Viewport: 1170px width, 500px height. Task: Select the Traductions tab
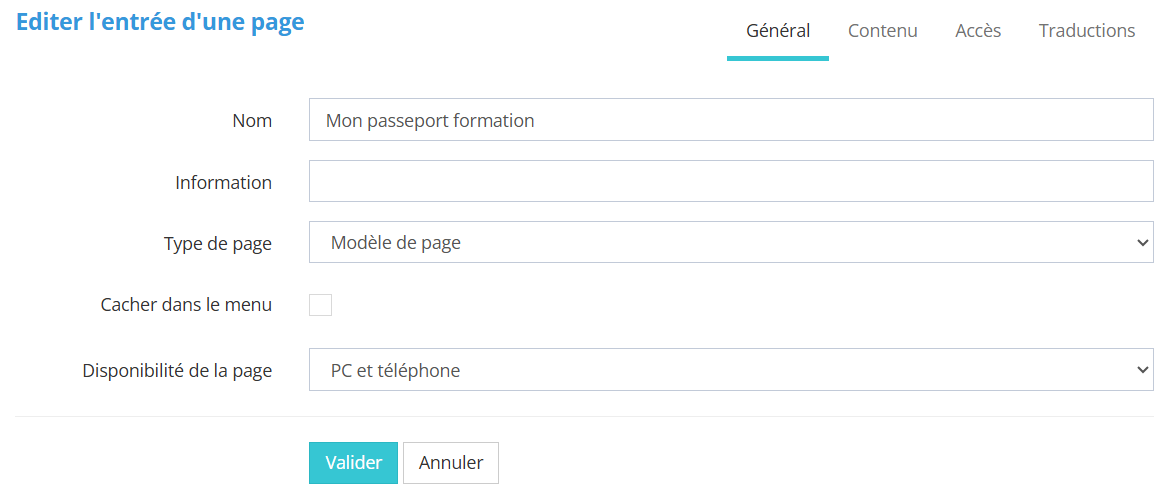click(1087, 31)
